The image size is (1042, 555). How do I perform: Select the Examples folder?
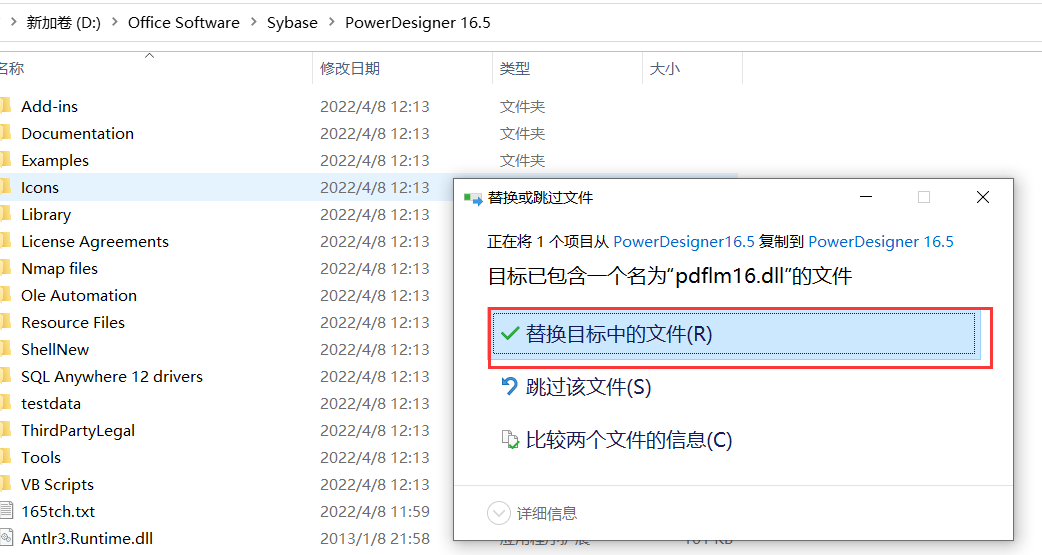[x=54, y=161]
